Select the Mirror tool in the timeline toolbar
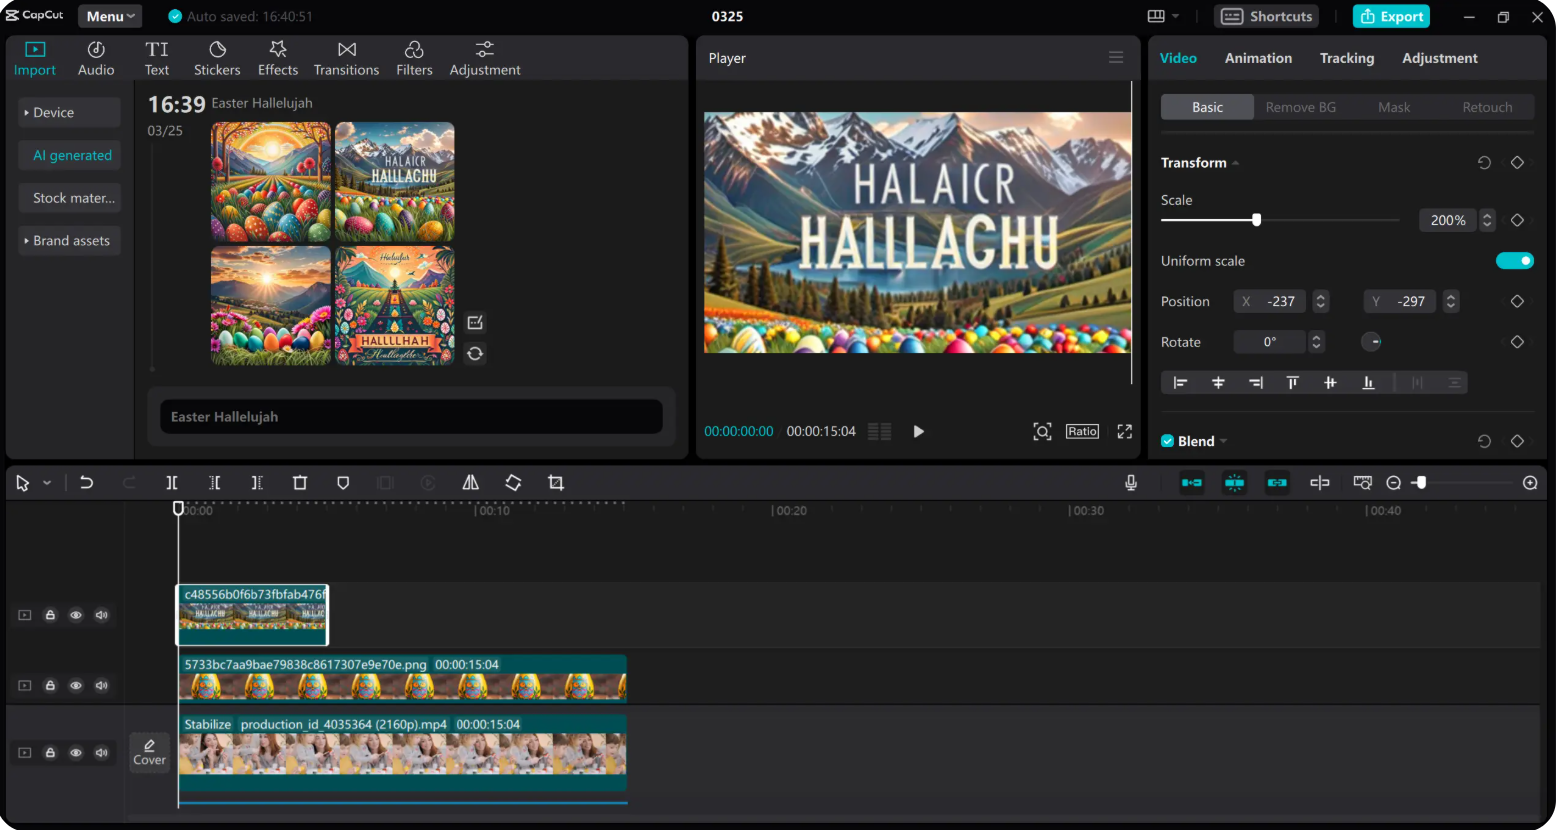1556x830 pixels. click(x=470, y=483)
